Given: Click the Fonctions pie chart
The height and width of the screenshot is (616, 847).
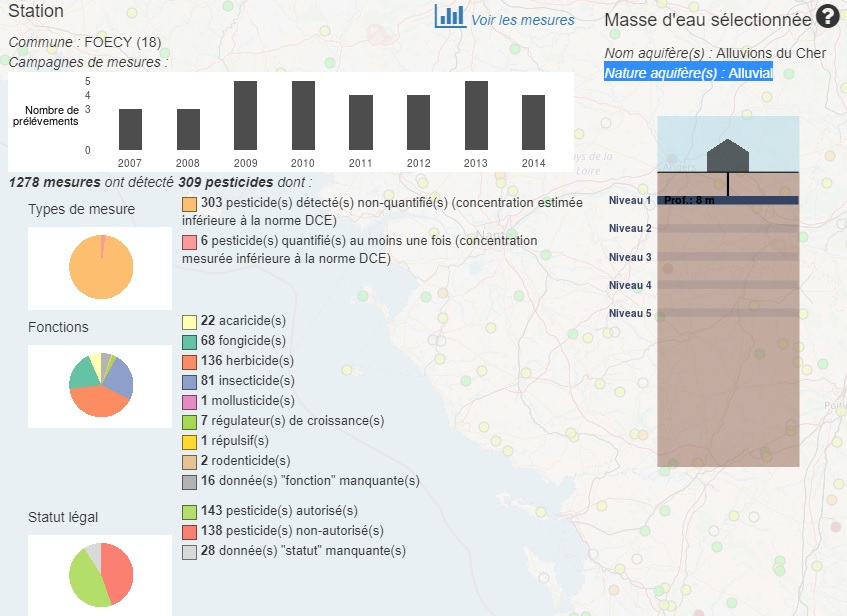Looking at the screenshot, I should pos(100,385).
